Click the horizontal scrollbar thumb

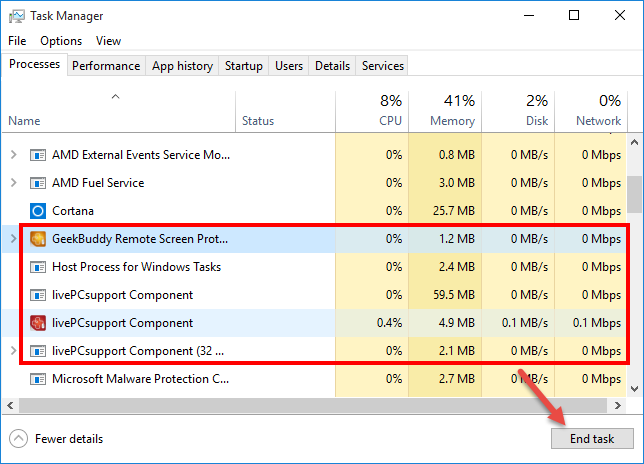click(313, 406)
